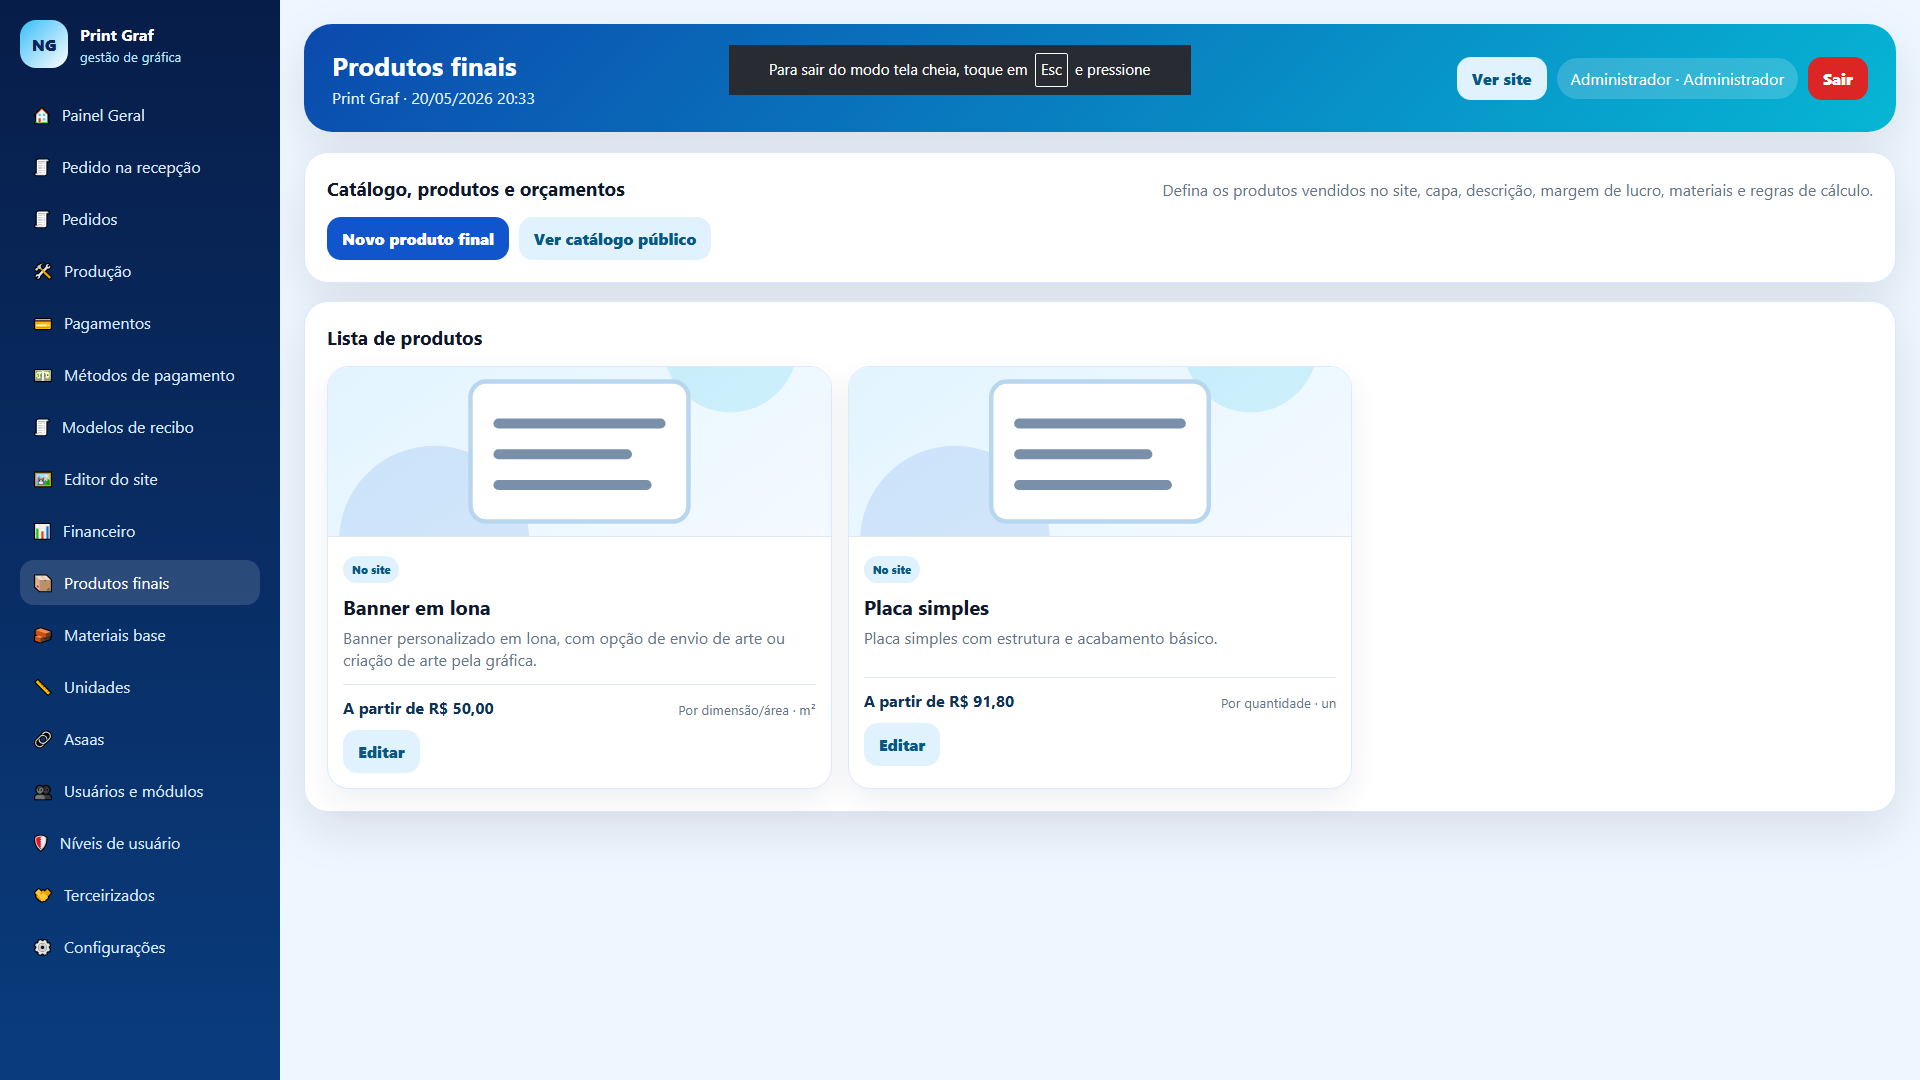
Task: Click Editar on Banner em lona card
Action: point(381,752)
